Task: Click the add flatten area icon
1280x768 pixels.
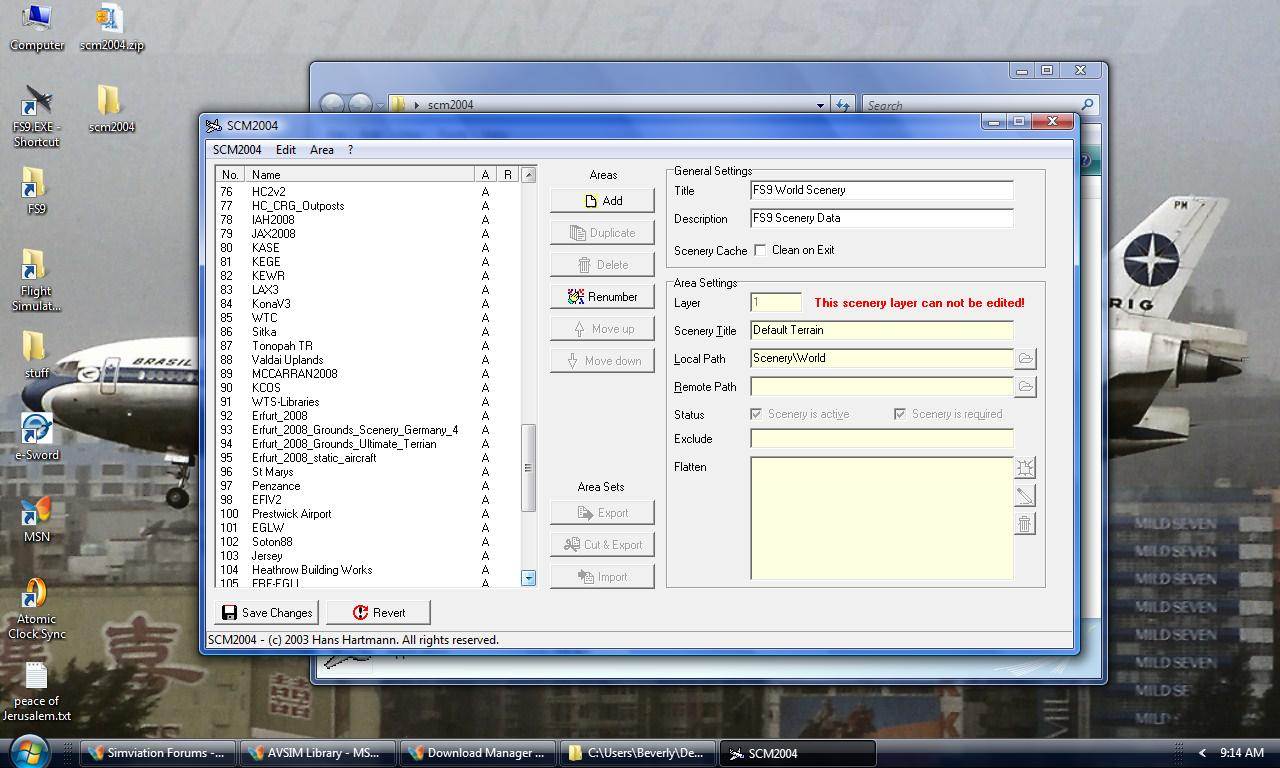Action: point(1025,467)
